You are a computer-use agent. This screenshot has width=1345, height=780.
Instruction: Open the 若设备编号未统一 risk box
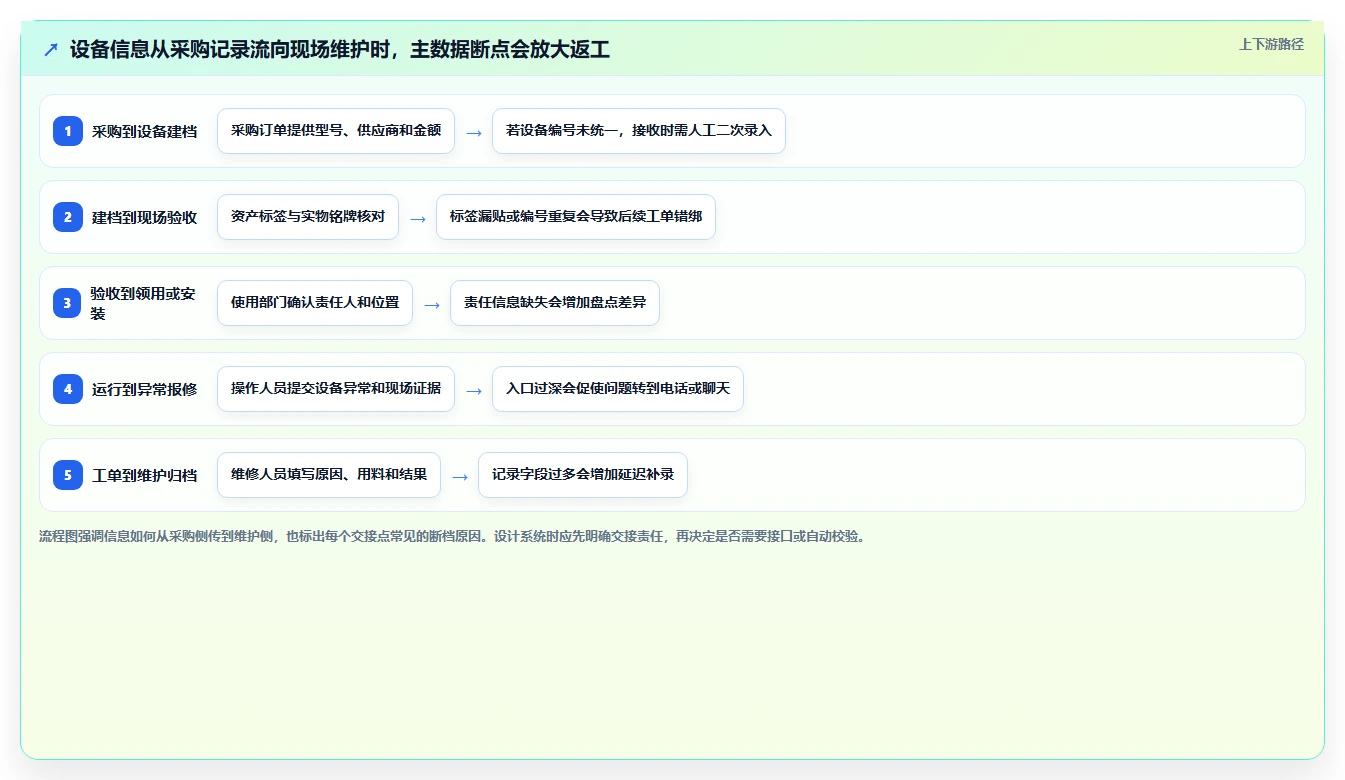pos(639,131)
